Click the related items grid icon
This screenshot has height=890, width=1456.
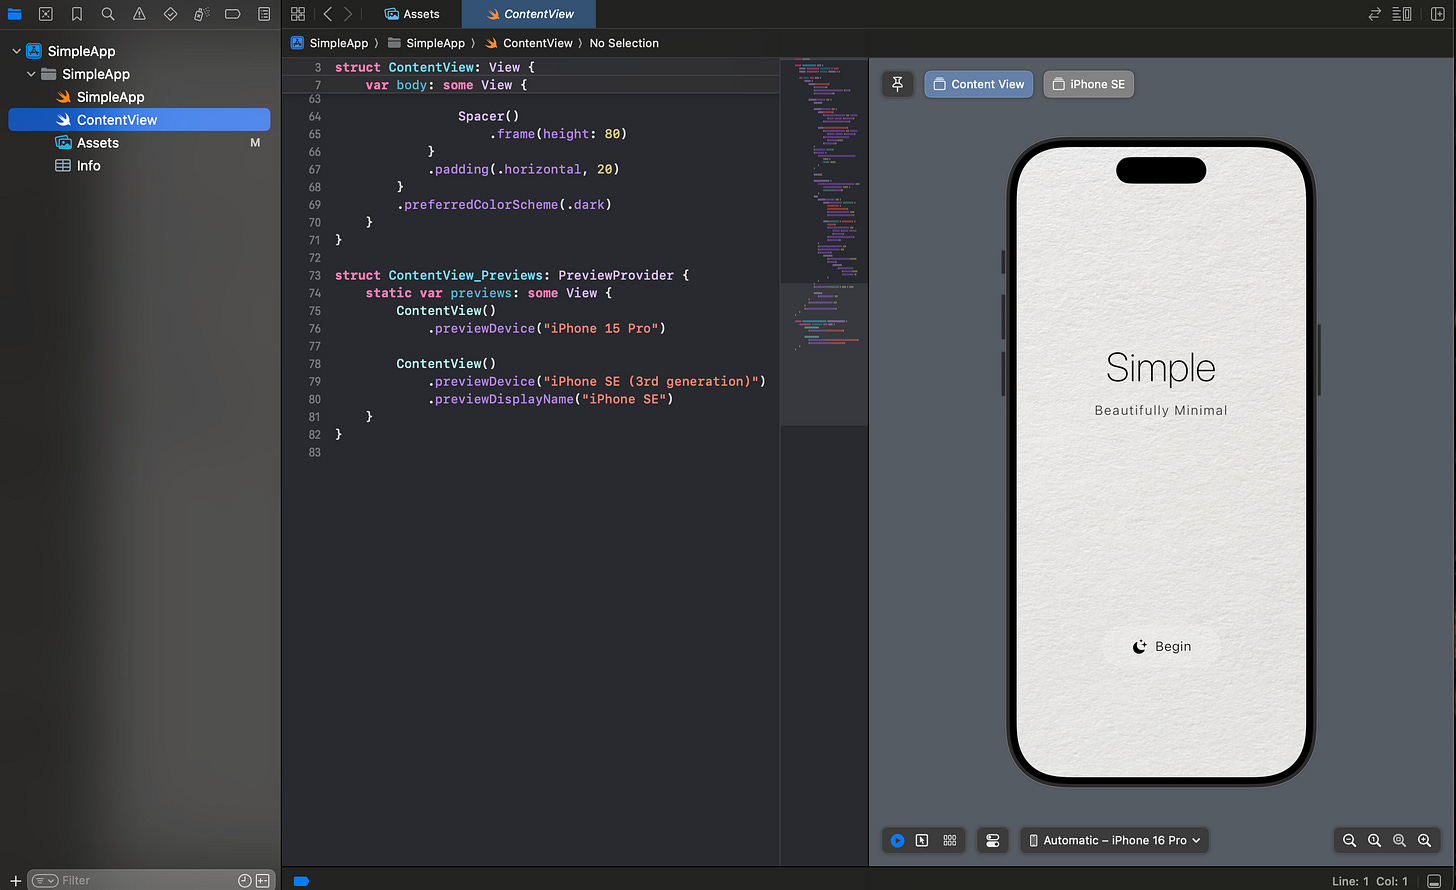(298, 14)
